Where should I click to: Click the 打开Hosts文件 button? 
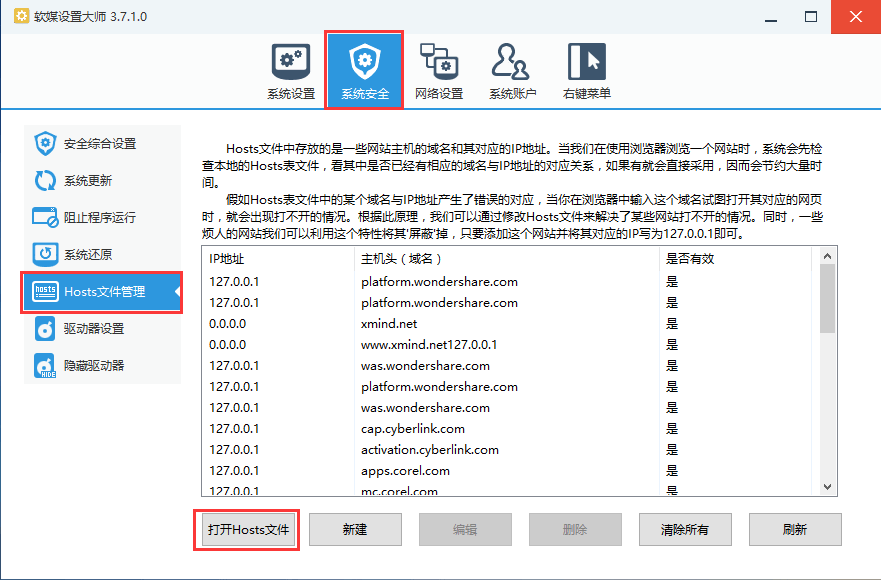point(248,529)
